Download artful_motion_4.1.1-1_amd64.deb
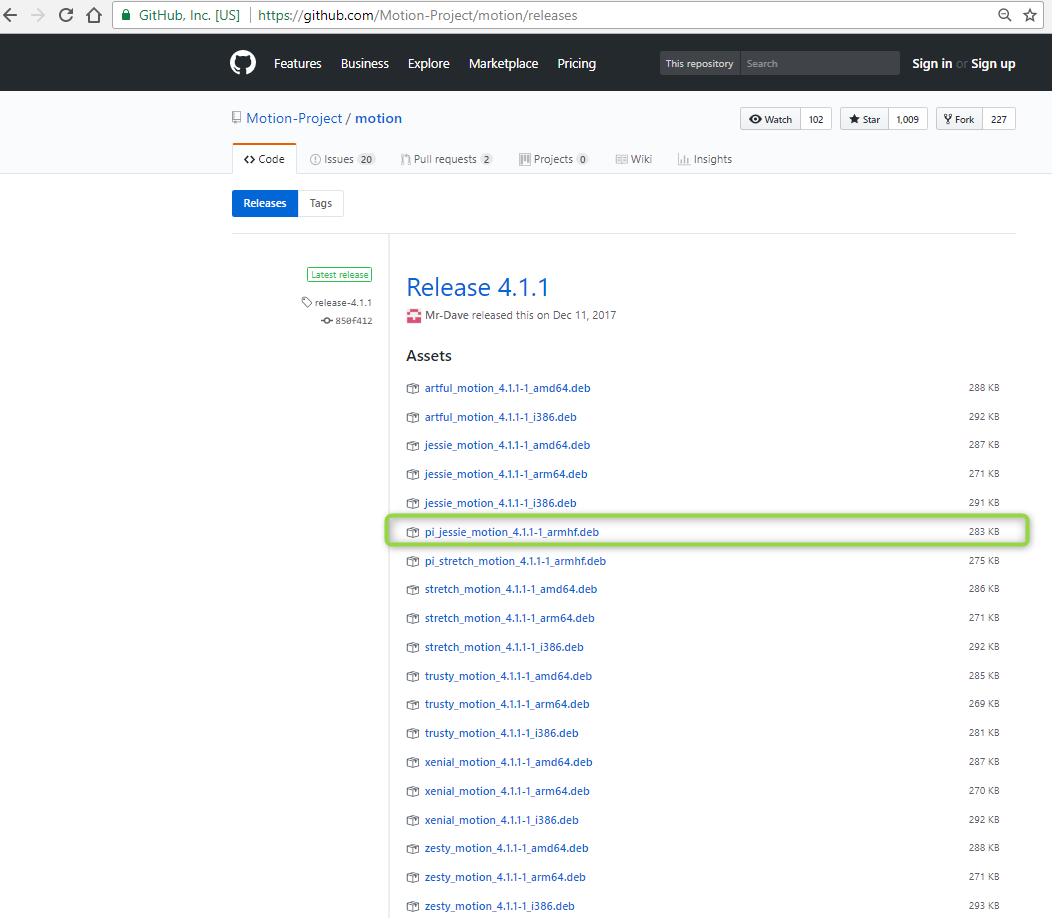The width and height of the screenshot is (1052, 918). [x=507, y=389]
